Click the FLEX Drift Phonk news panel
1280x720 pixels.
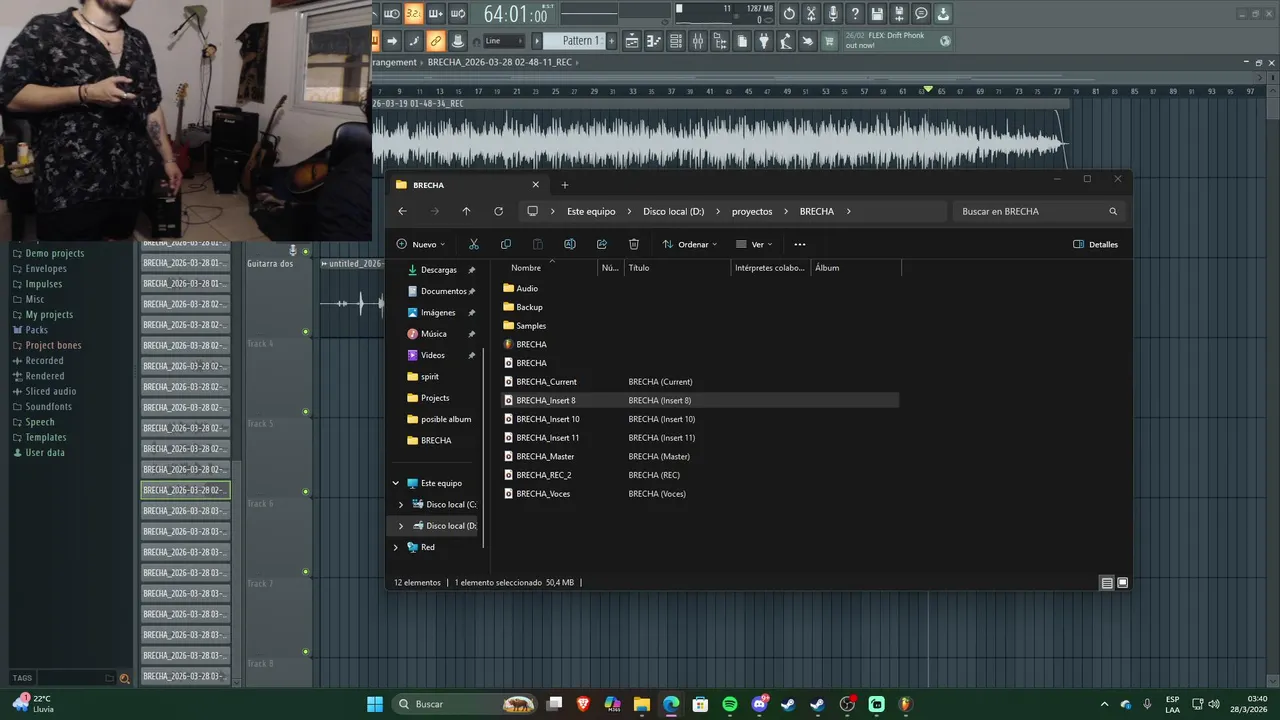[x=897, y=40]
